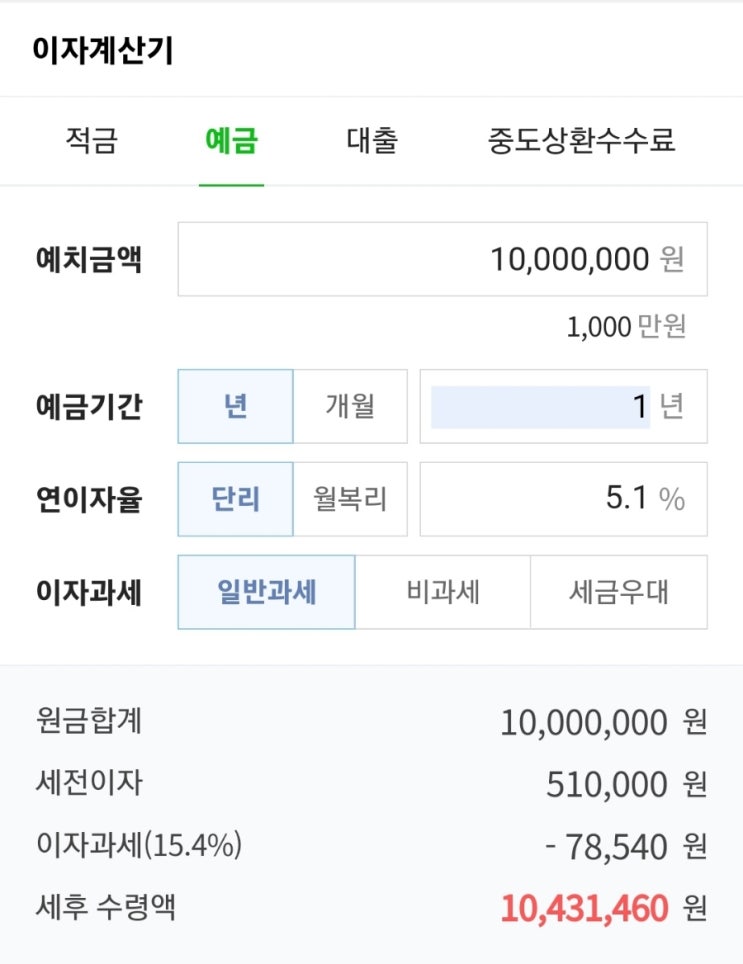Choose 년 as the deposit period unit
The height and width of the screenshot is (964, 743).
pos(236,407)
